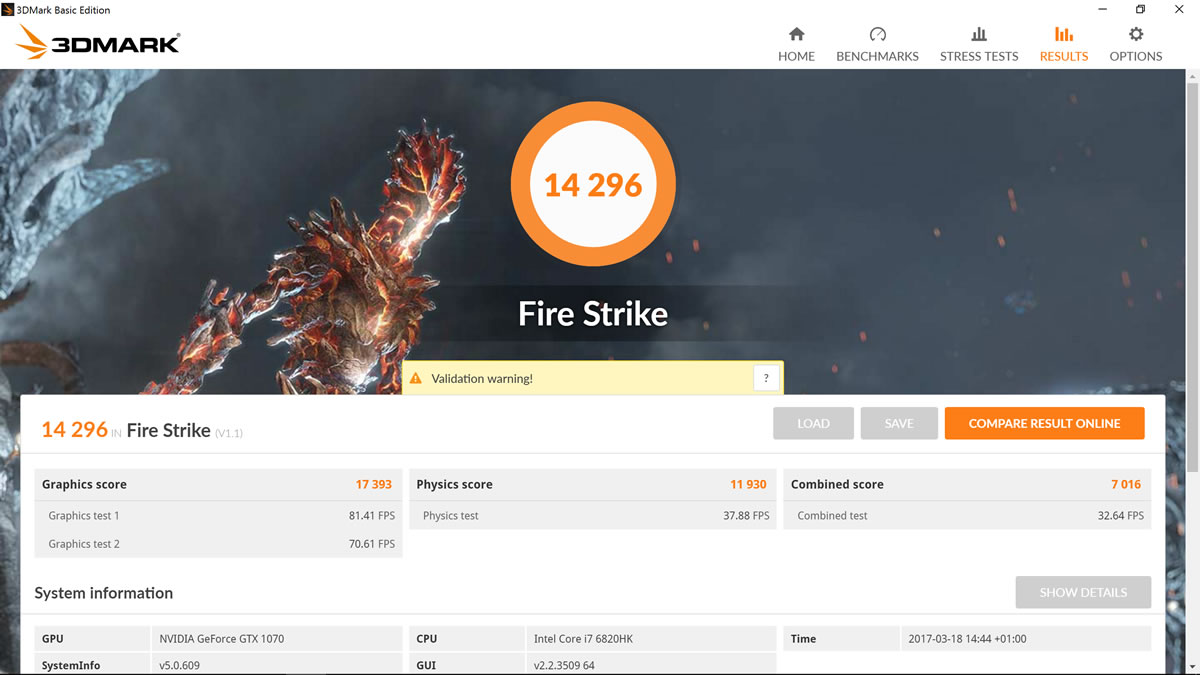Viewport: 1200px width, 675px height.
Task: Open the STRESS TESTS tab label
Action: click(979, 57)
